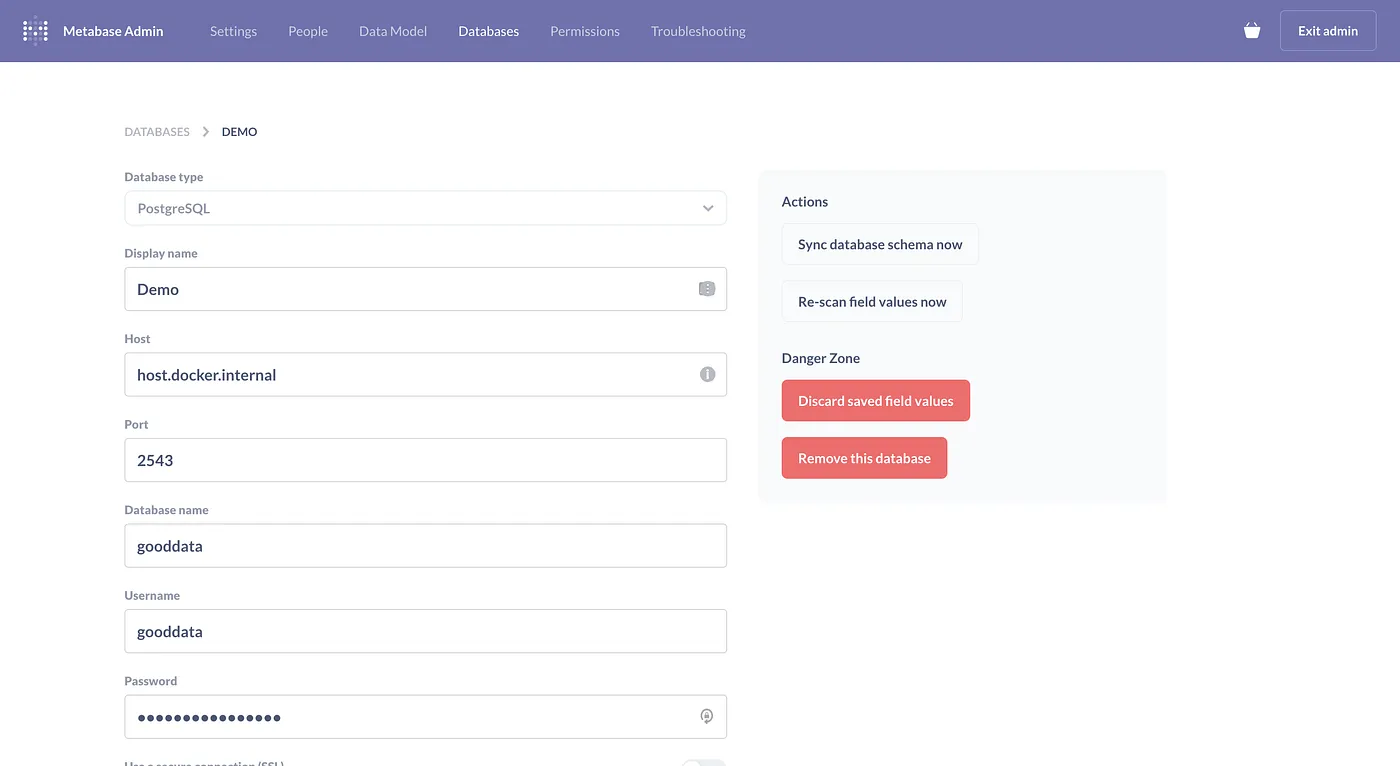The image size is (1400, 766).
Task: Click the Metabase logo icon
Action: [35, 30]
